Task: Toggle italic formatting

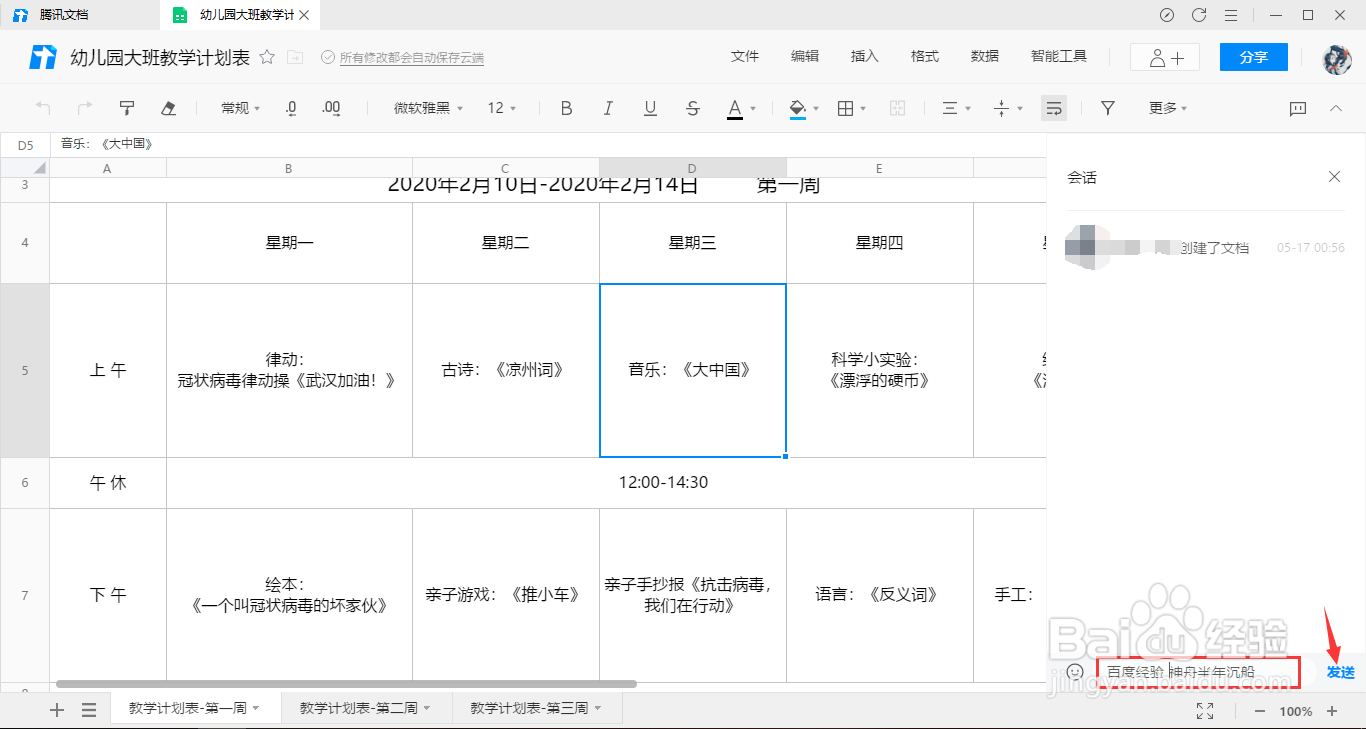Action: [x=608, y=108]
